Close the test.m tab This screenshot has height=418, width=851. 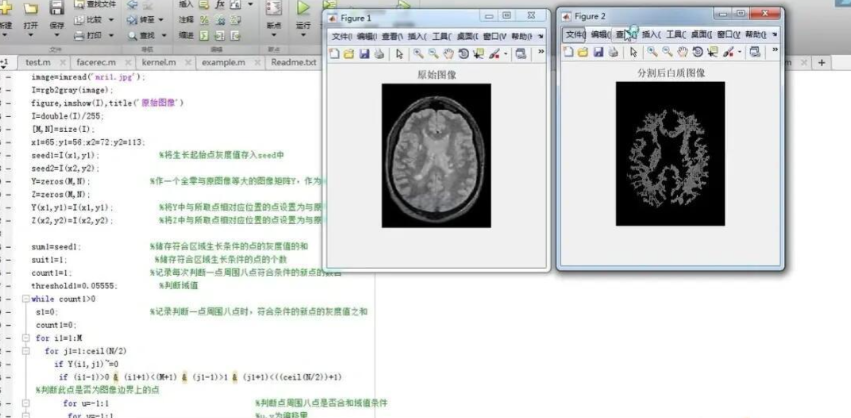tap(62, 62)
